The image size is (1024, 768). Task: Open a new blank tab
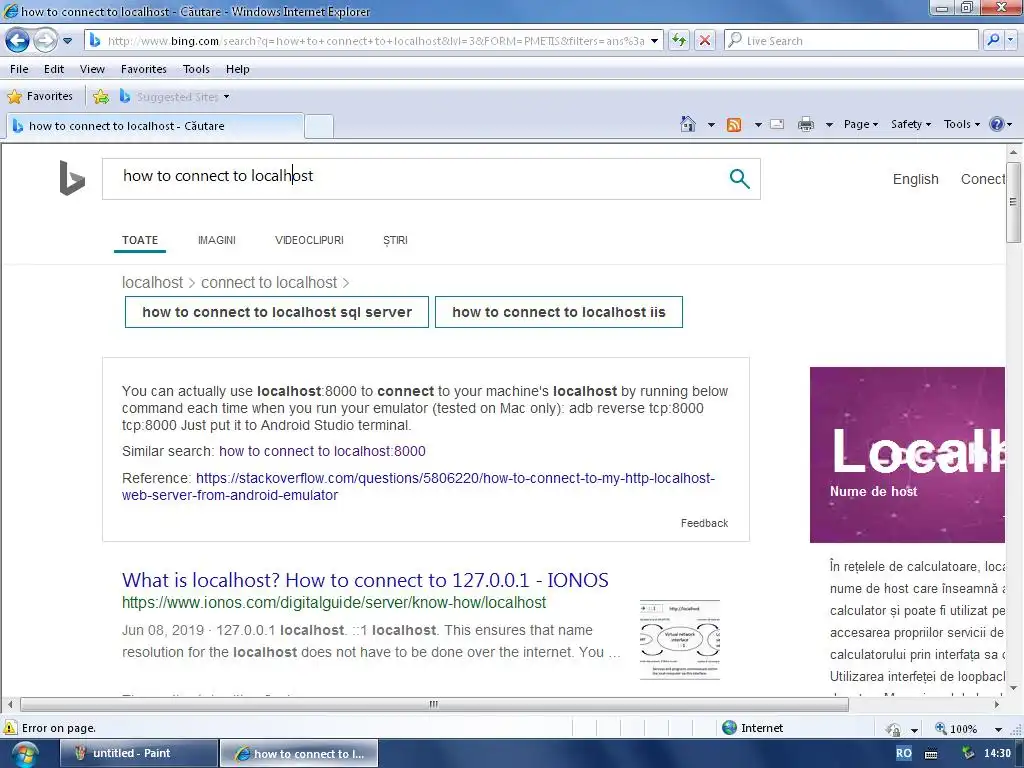pos(319,126)
